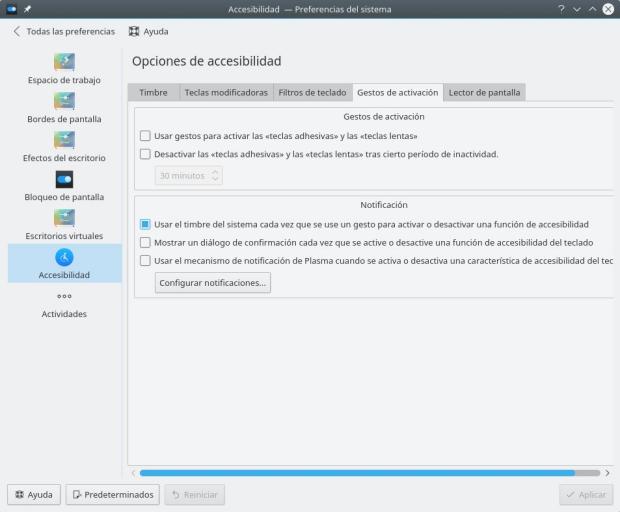Enable confirmation dialog checkbox
620x512 pixels.
tap(145, 242)
